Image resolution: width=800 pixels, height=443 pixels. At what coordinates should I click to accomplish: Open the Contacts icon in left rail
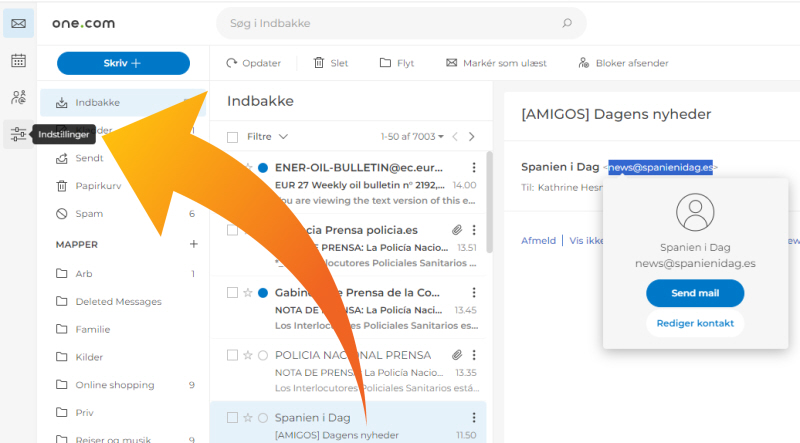[18, 97]
